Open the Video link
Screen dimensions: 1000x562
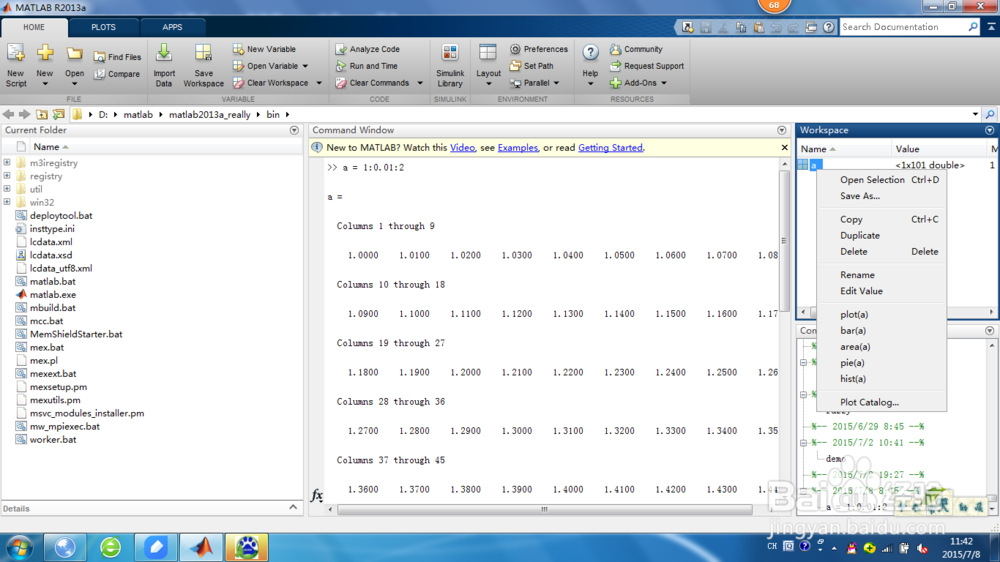pyautogui.click(x=462, y=147)
